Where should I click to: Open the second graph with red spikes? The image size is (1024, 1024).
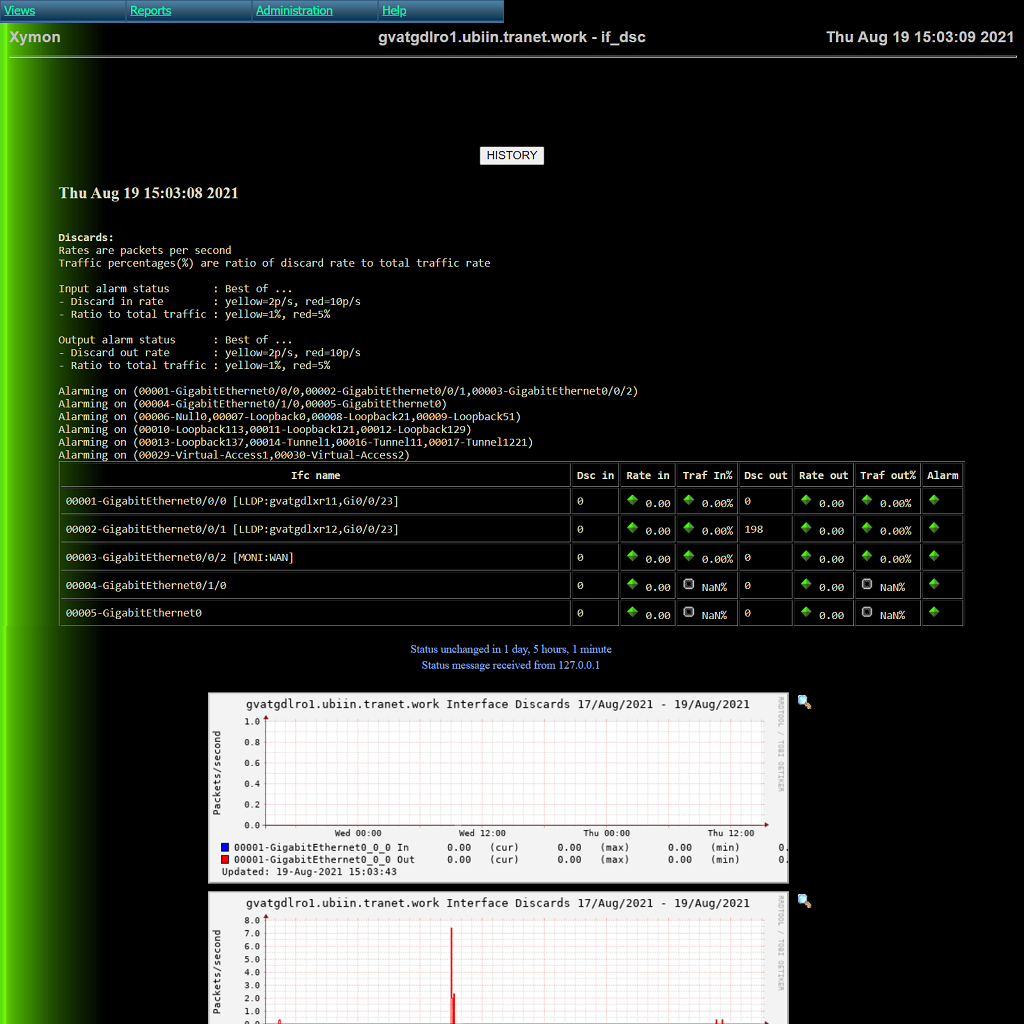pos(498,960)
